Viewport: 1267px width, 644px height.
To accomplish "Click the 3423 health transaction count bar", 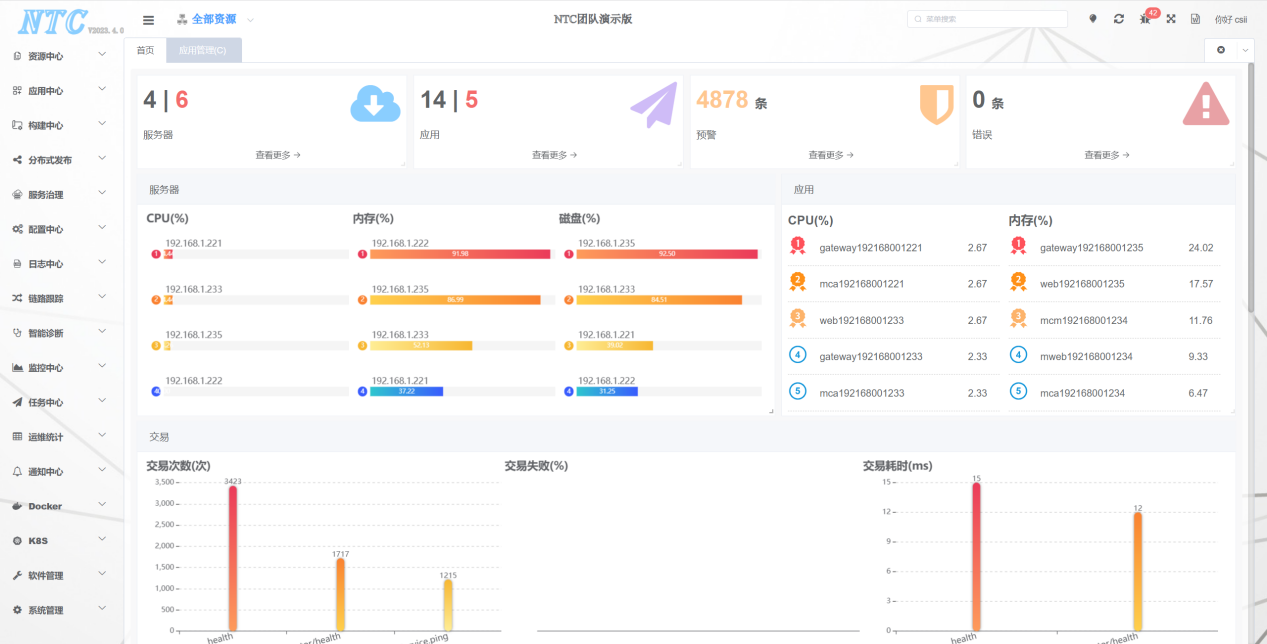I will point(233,558).
